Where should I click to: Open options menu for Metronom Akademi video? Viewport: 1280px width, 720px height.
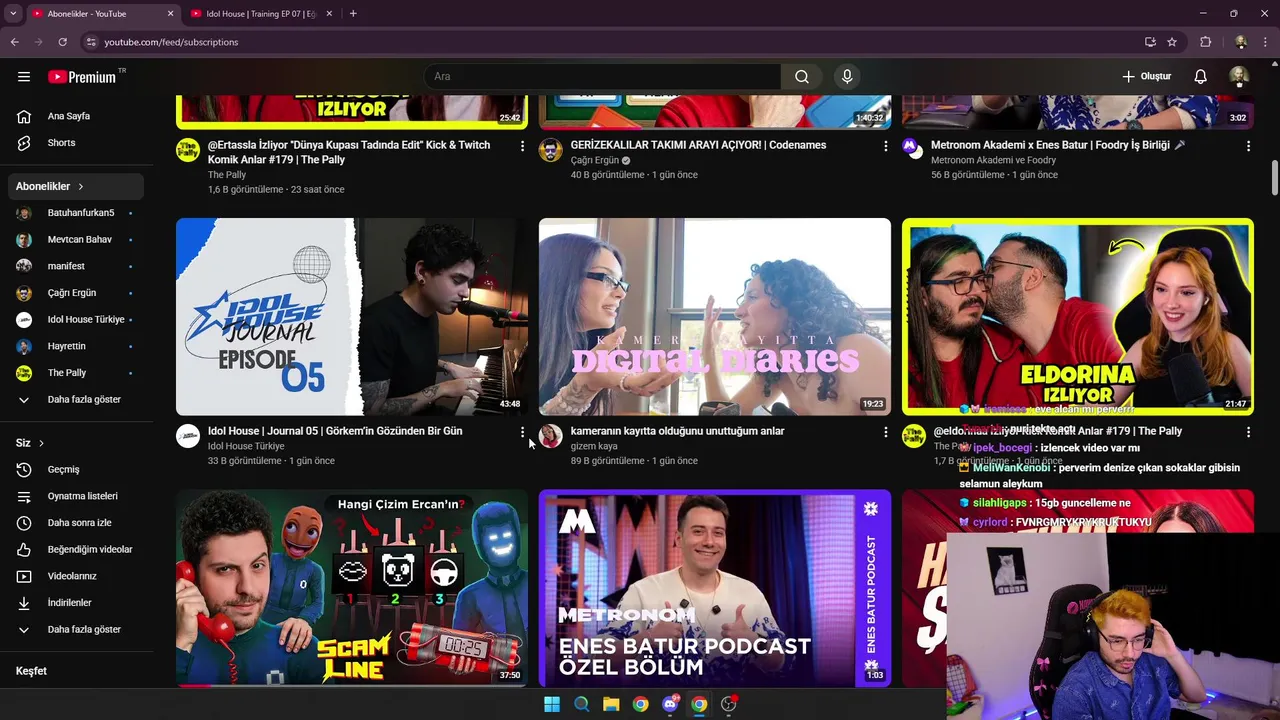coord(1248,146)
